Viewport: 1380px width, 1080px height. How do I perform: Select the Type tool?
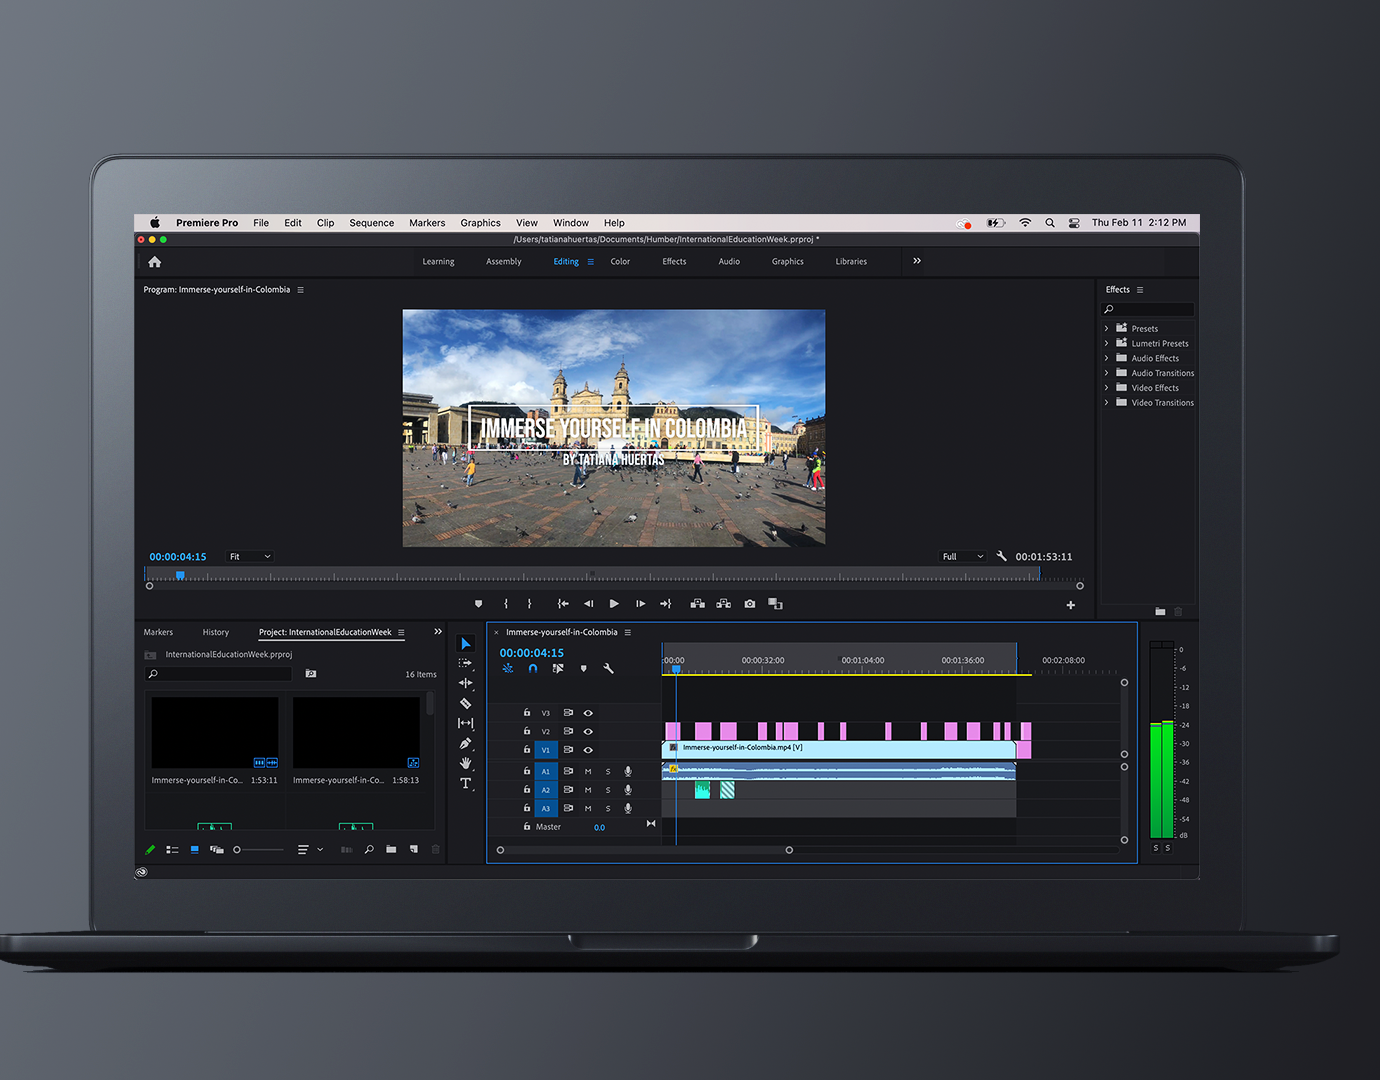pyautogui.click(x=465, y=783)
